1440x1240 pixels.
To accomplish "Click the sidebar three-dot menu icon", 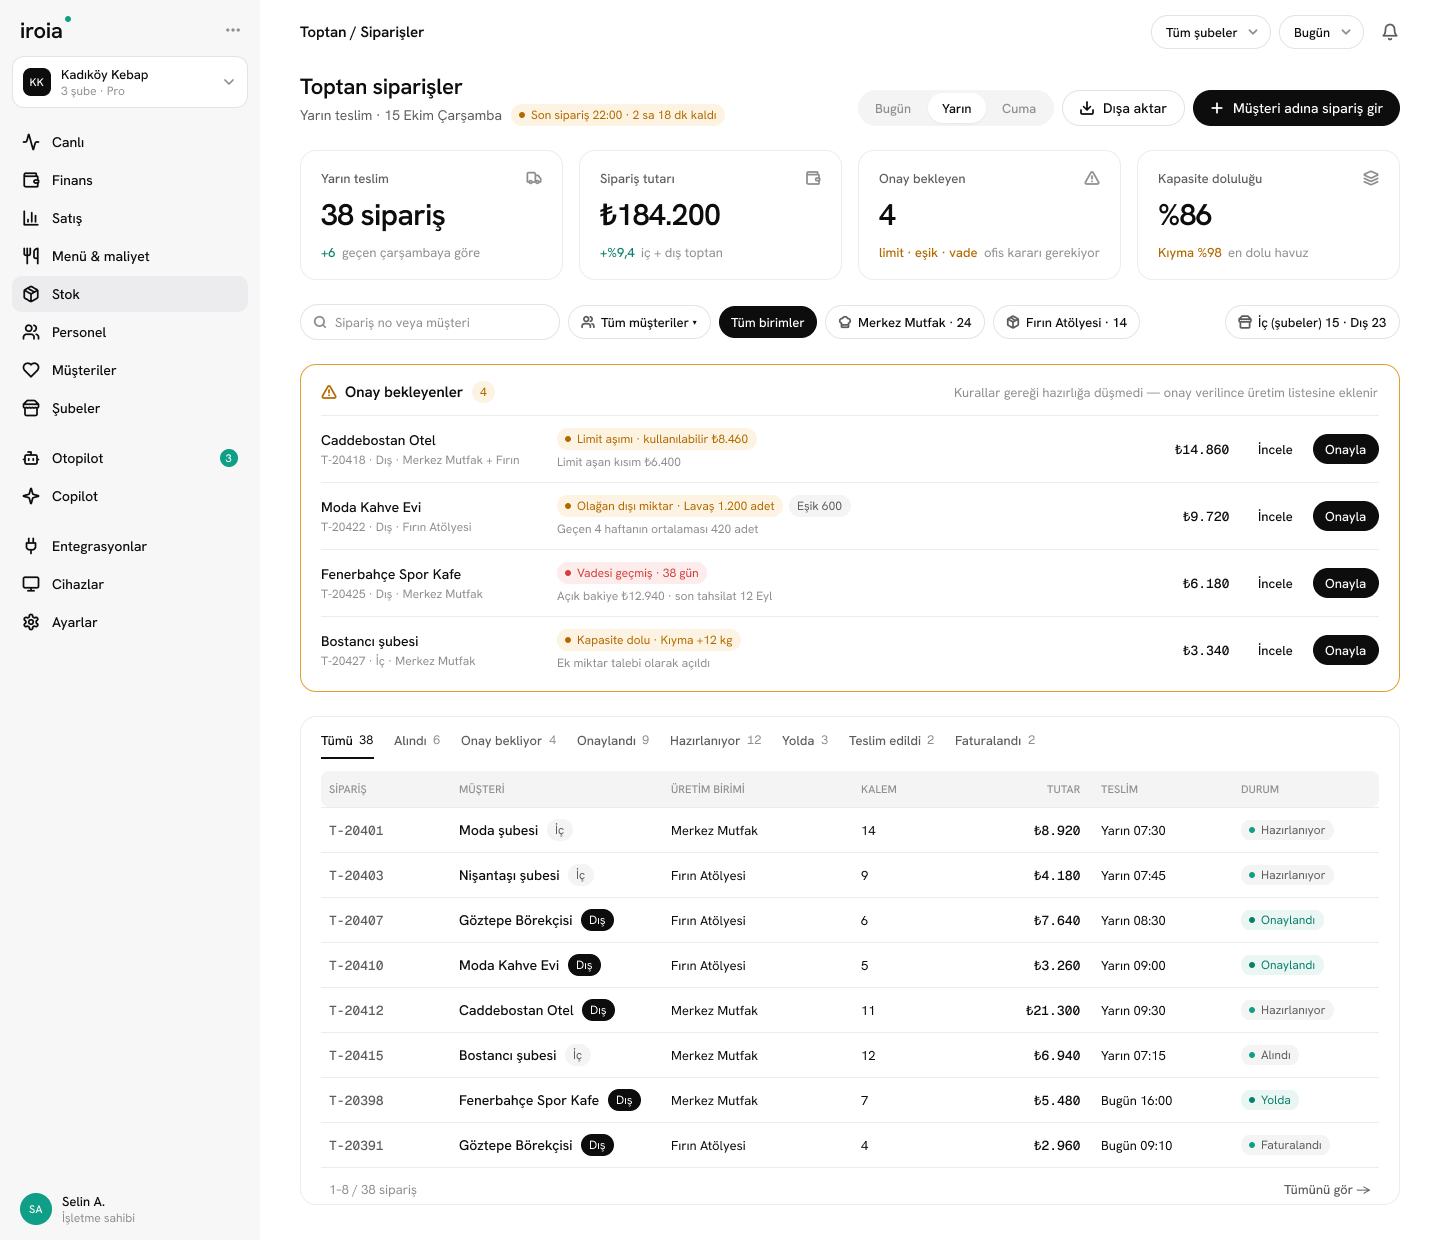I will pos(233,30).
